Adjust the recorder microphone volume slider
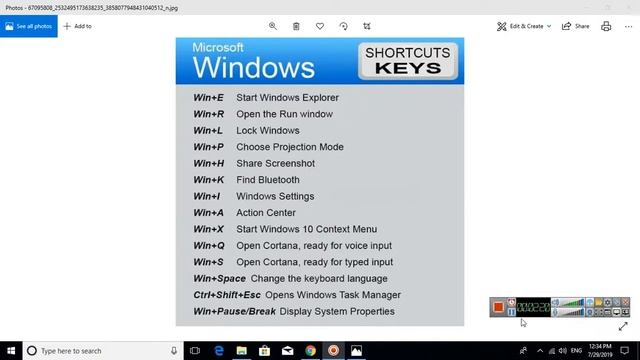Viewport: 640px width, 360px height. point(572,312)
